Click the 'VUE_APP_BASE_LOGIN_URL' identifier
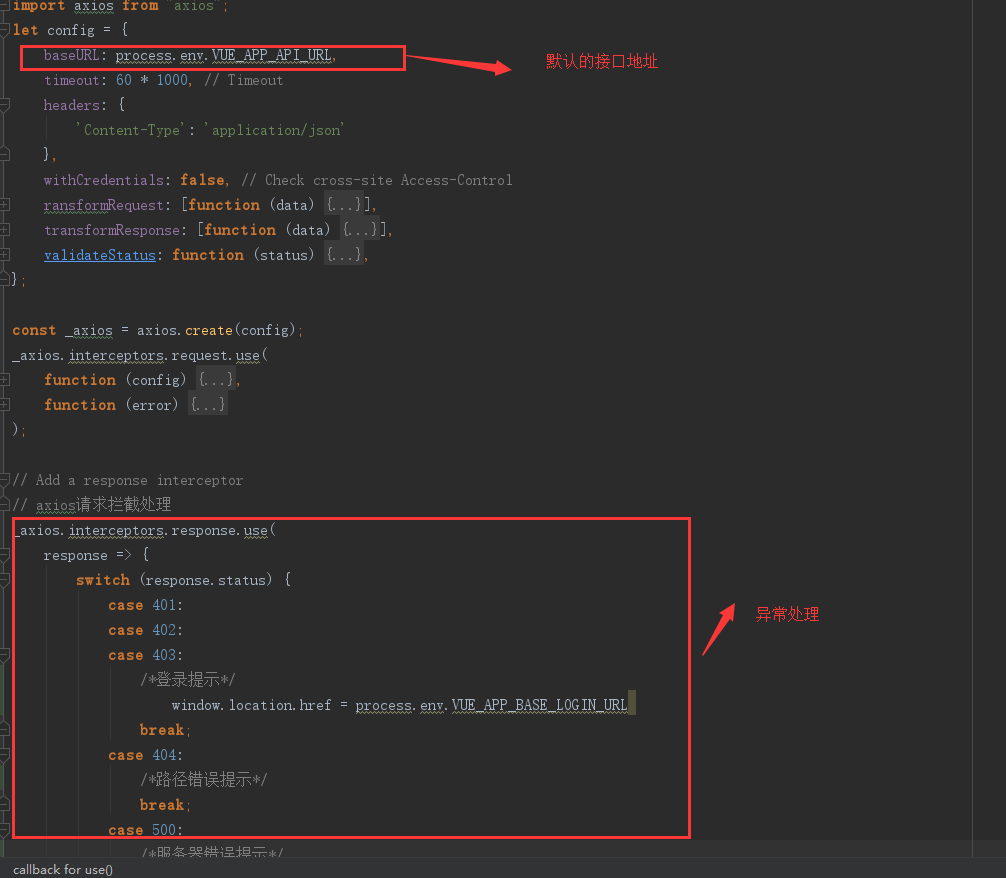Screen dimensions: 1006x878 540,705
